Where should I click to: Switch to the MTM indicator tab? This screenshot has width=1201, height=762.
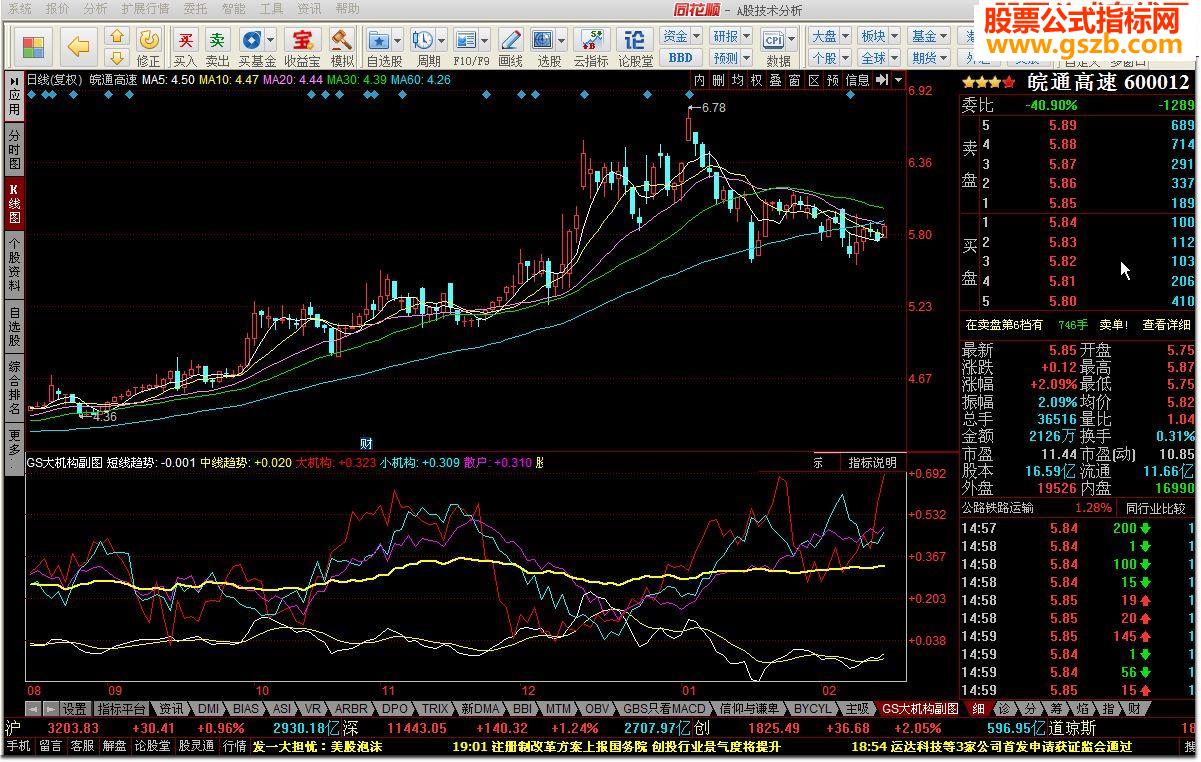pyautogui.click(x=558, y=709)
